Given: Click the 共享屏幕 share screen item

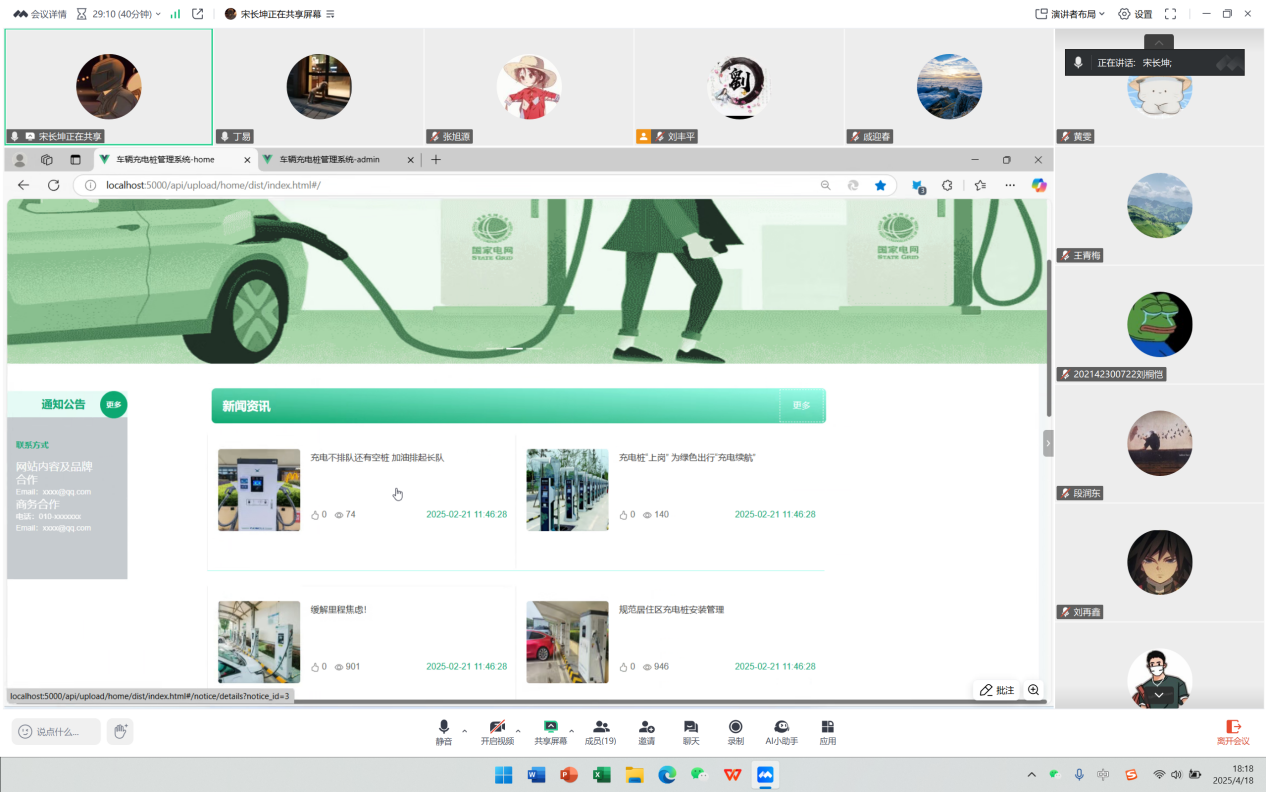Looking at the screenshot, I should click(x=550, y=732).
